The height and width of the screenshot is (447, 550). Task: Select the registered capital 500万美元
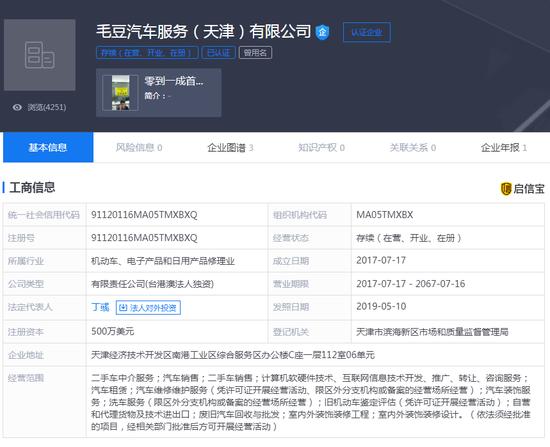click(113, 331)
